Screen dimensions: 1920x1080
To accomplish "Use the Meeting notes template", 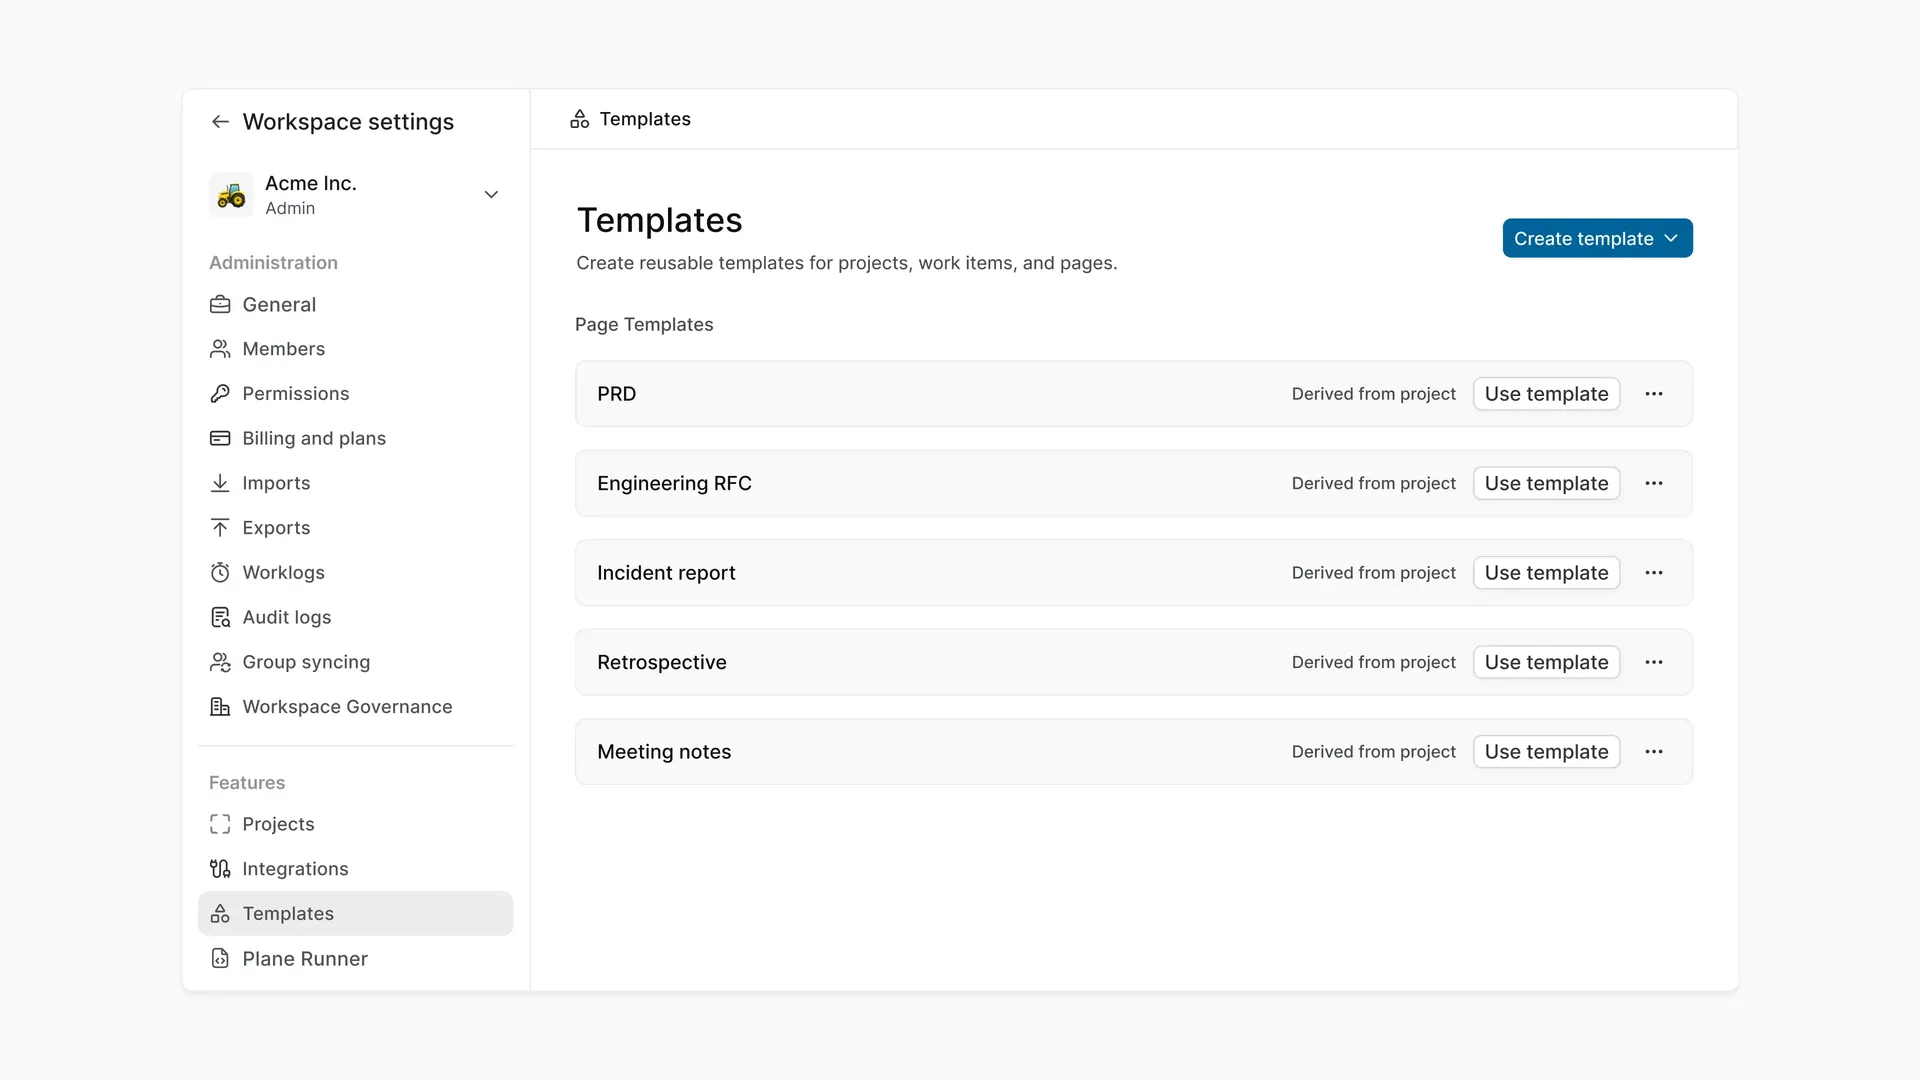I will [1546, 752].
